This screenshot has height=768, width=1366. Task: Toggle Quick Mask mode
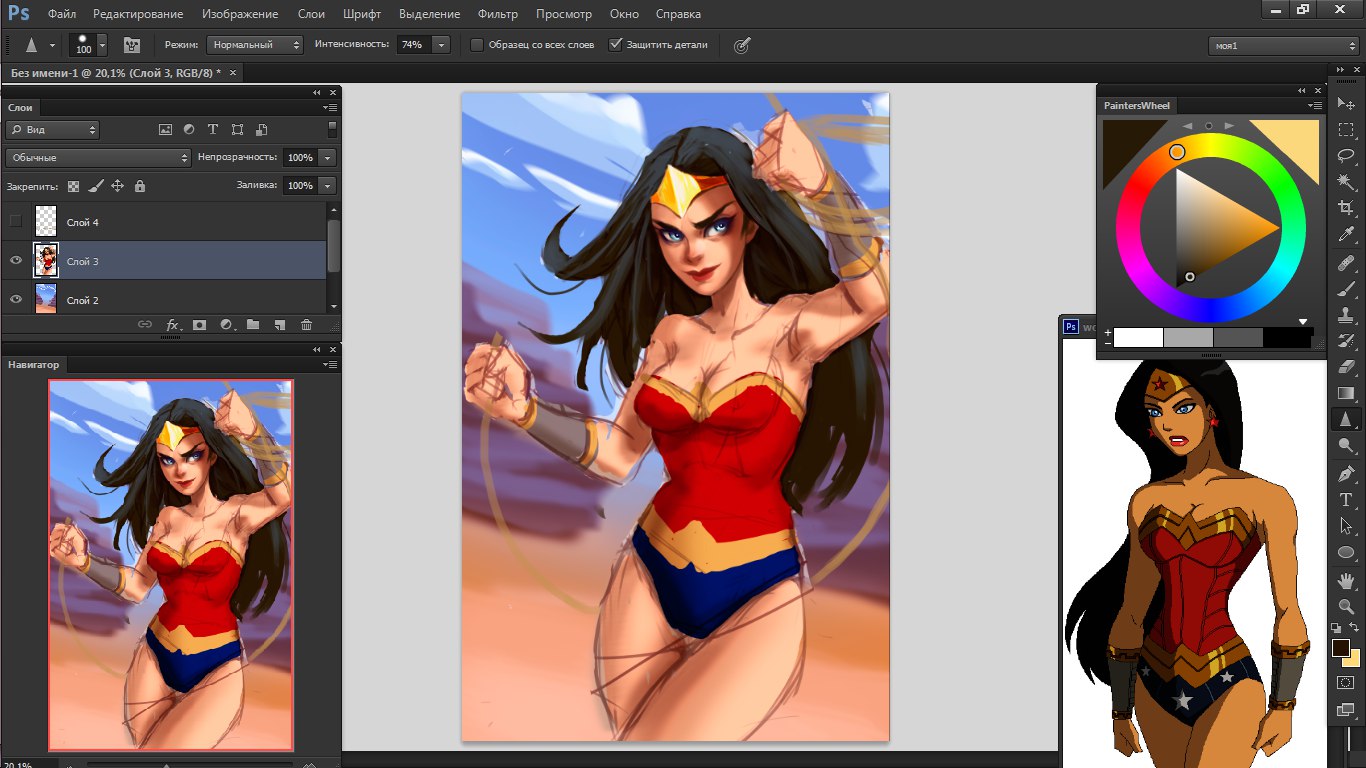pyautogui.click(x=1346, y=682)
